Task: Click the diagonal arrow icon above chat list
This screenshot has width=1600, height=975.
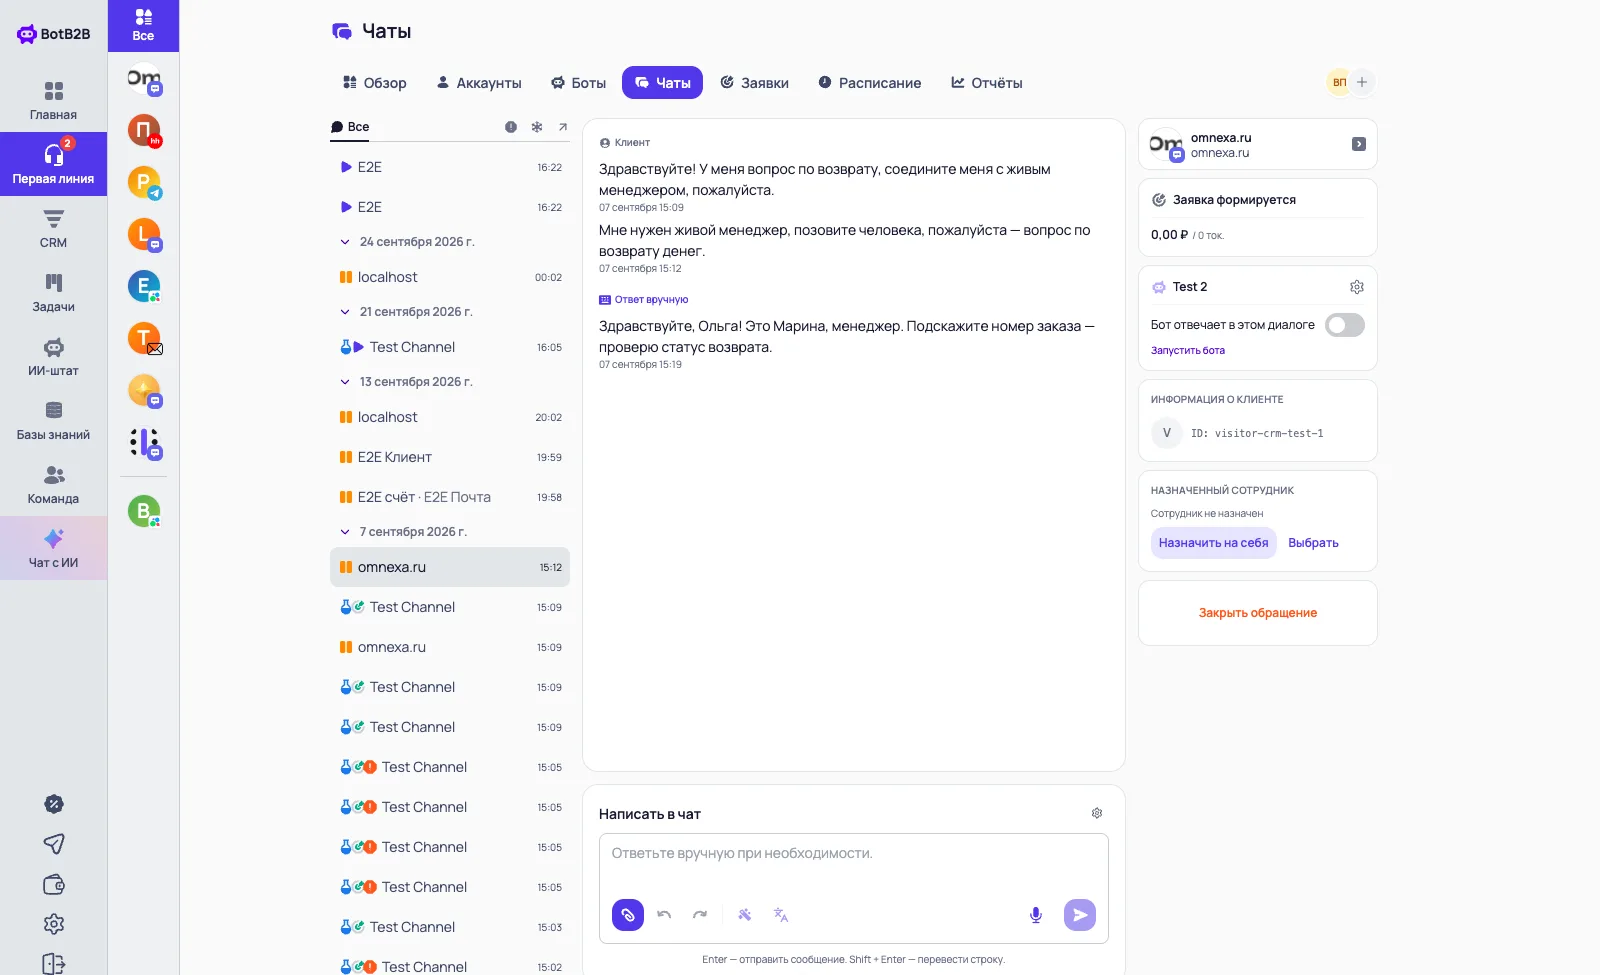Action: [563, 127]
